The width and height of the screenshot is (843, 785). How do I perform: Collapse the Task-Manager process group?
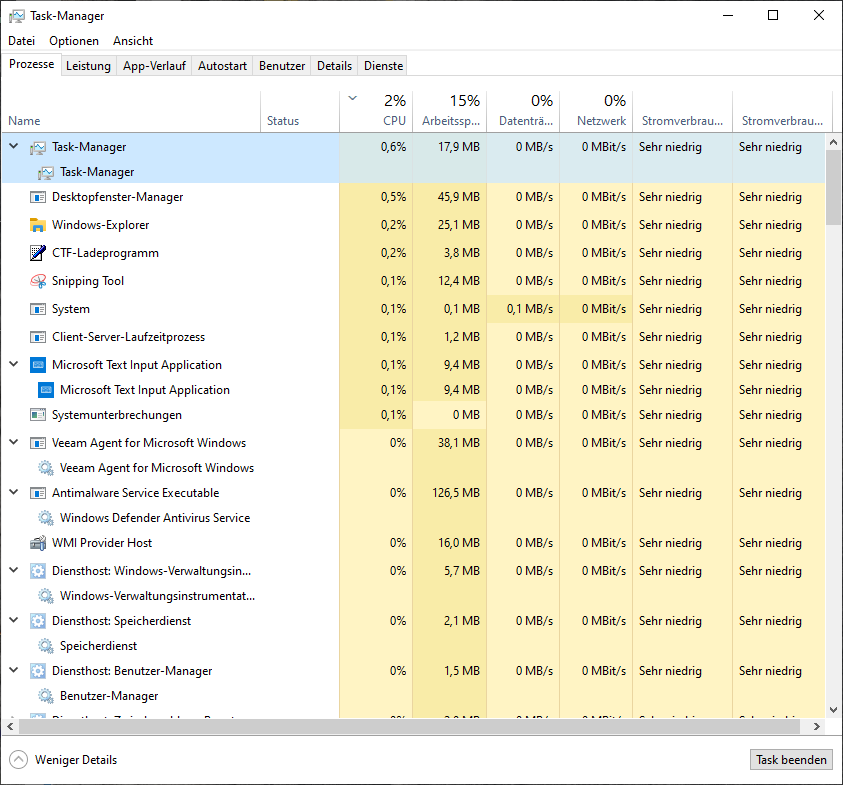[x=13, y=145]
